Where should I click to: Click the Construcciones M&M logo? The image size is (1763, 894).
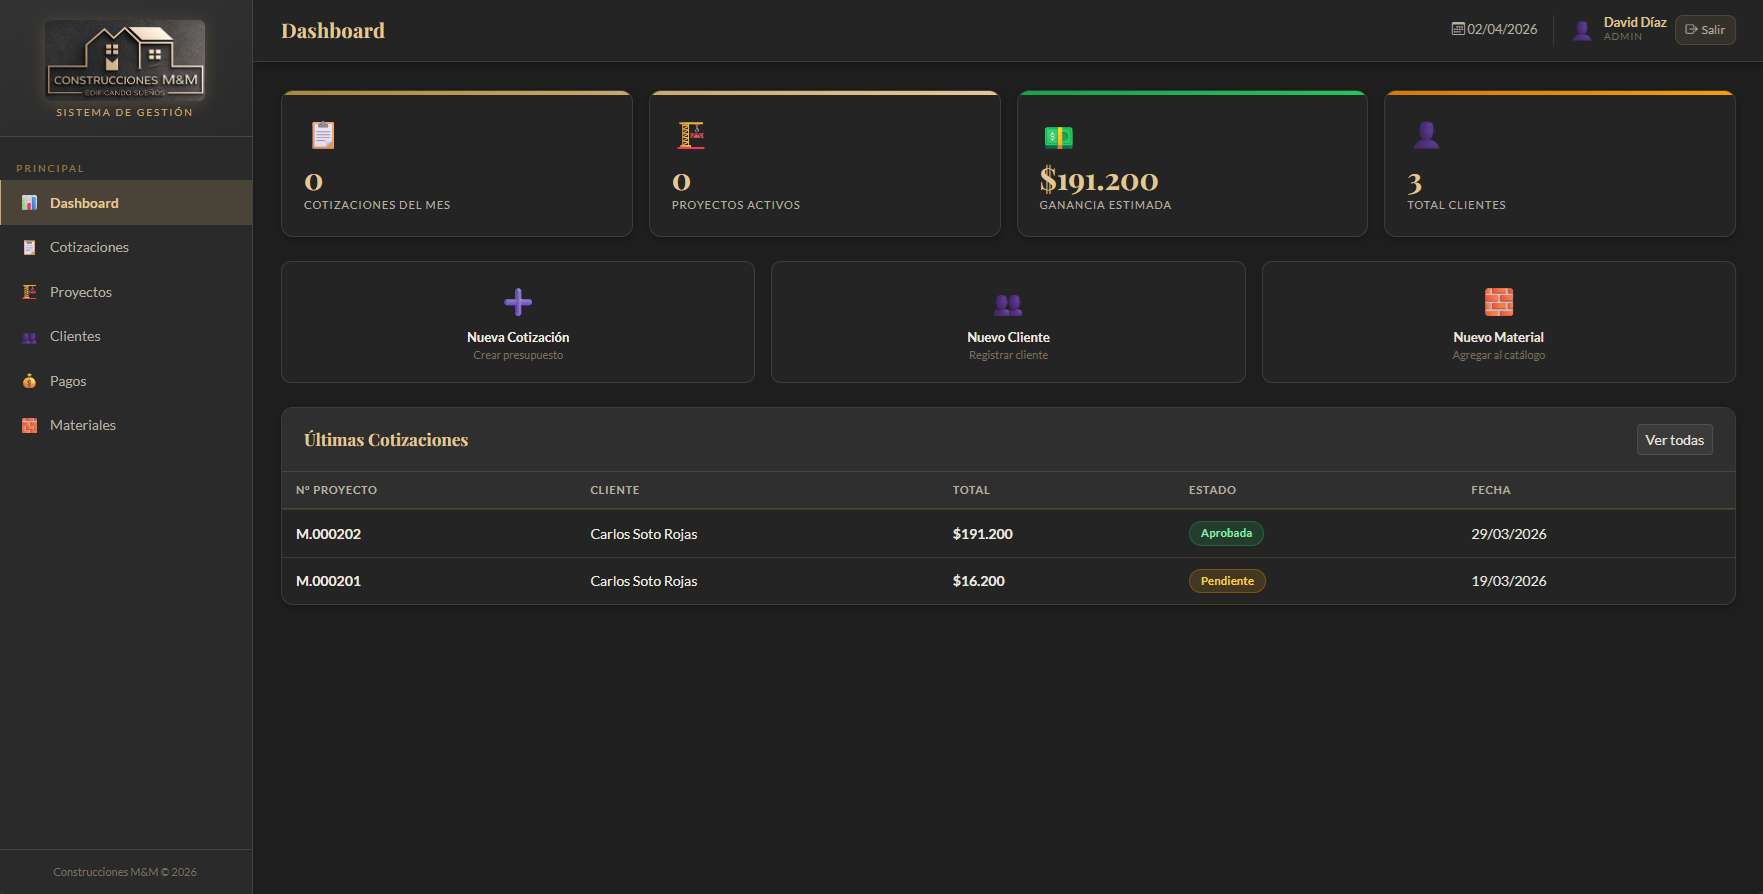[125, 60]
